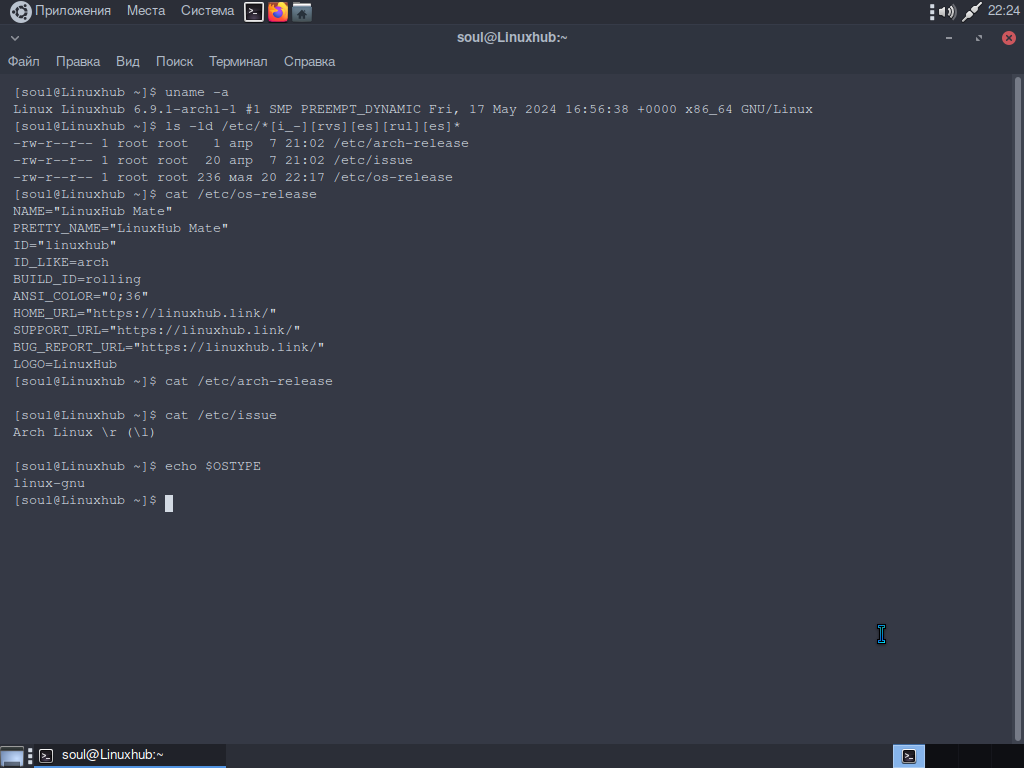The width and height of the screenshot is (1024, 768).
Task: Click the 'Arch Linux \r (\l)' output line
Action: 84,432
